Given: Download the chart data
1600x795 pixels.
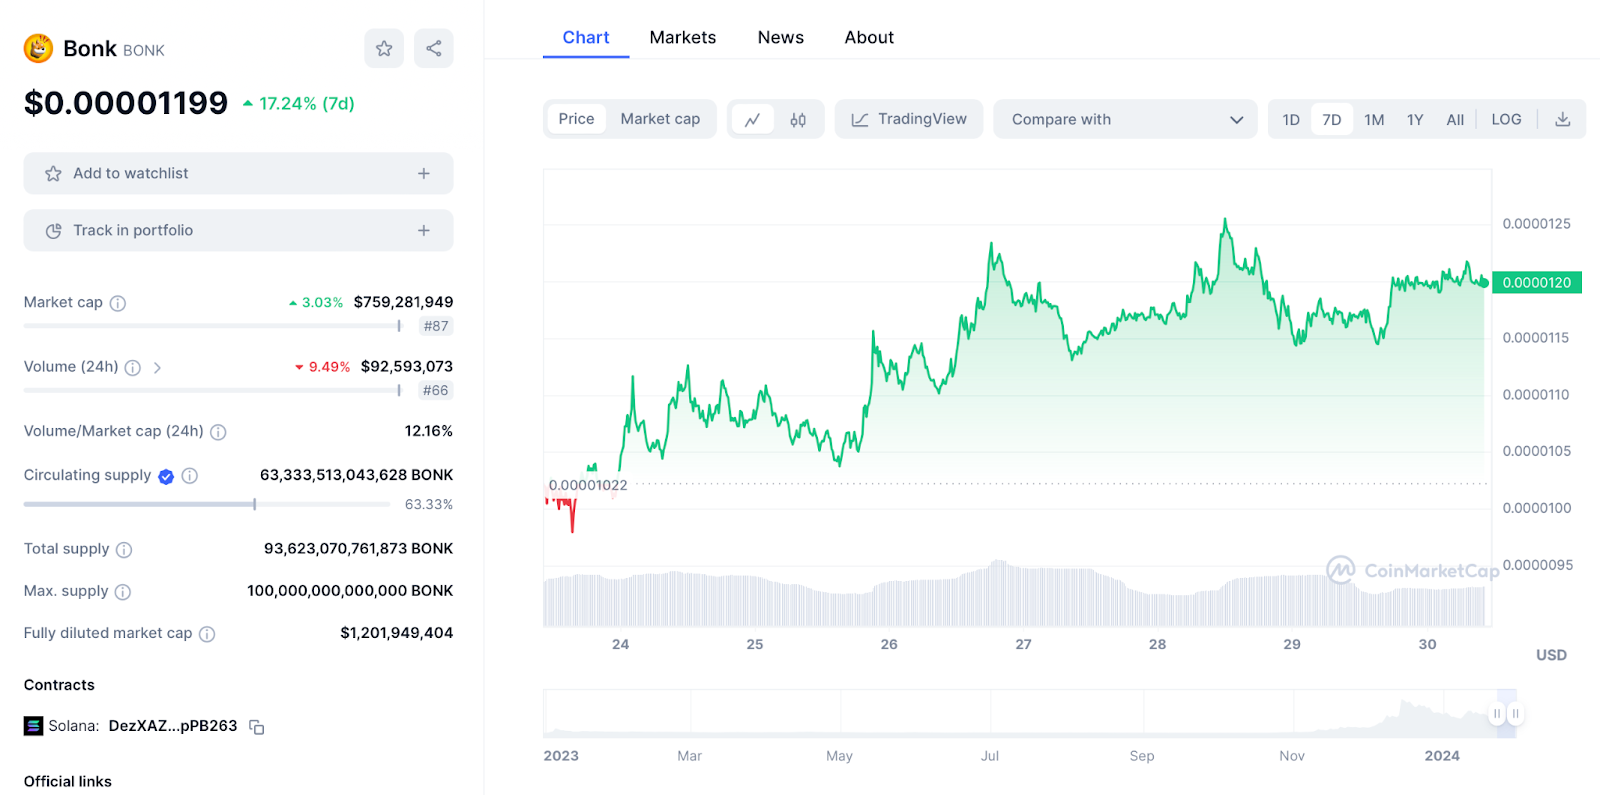Looking at the screenshot, I should (x=1563, y=119).
